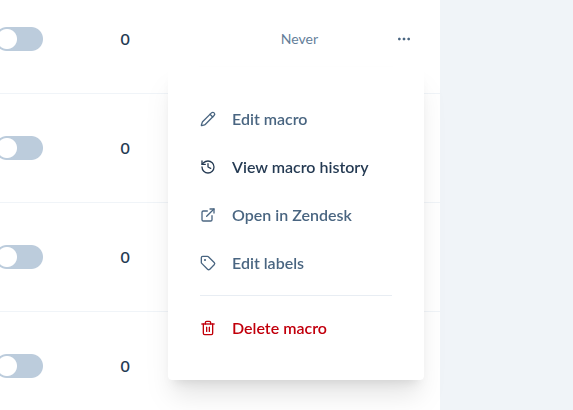Click the red trash can icon
Viewport: 573px width, 410px height.
pyautogui.click(x=208, y=328)
